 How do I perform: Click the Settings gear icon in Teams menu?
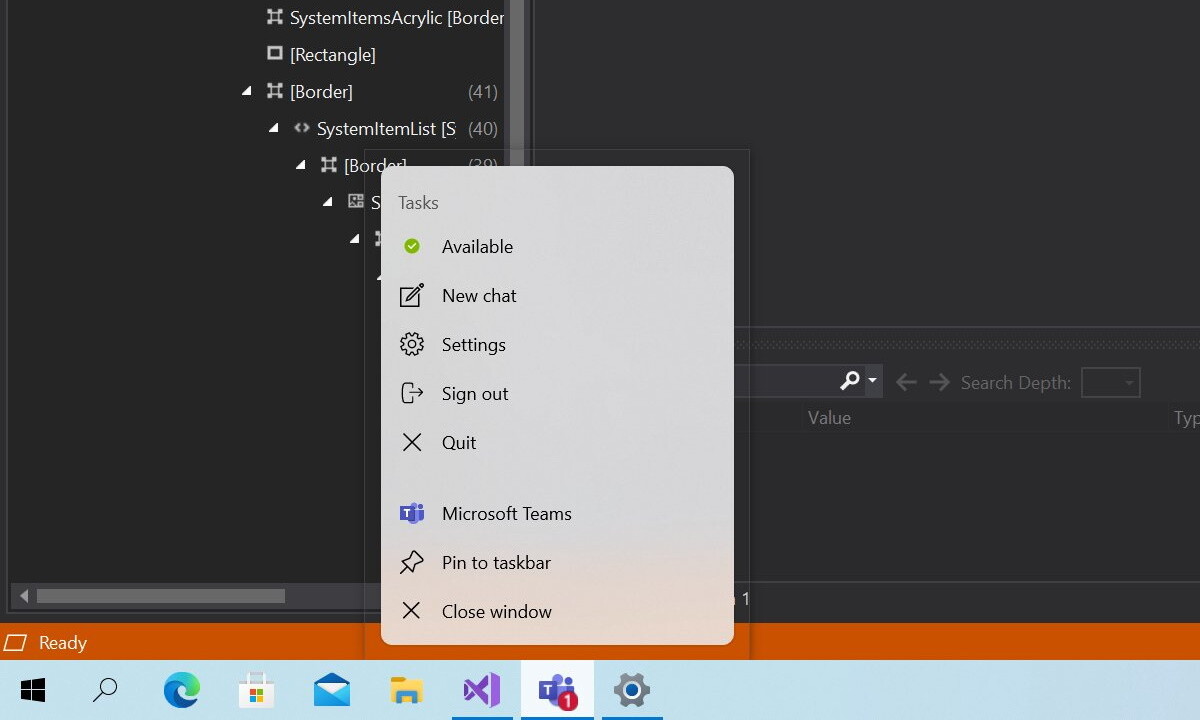pyautogui.click(x=411, y=344)
